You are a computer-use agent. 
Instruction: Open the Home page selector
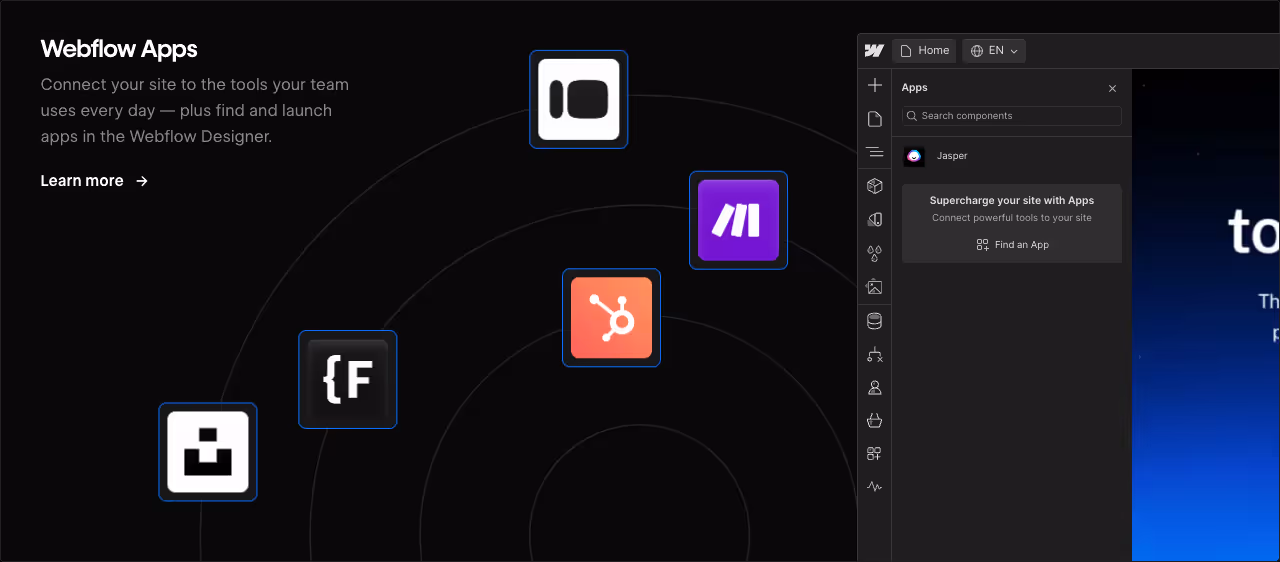924,51
